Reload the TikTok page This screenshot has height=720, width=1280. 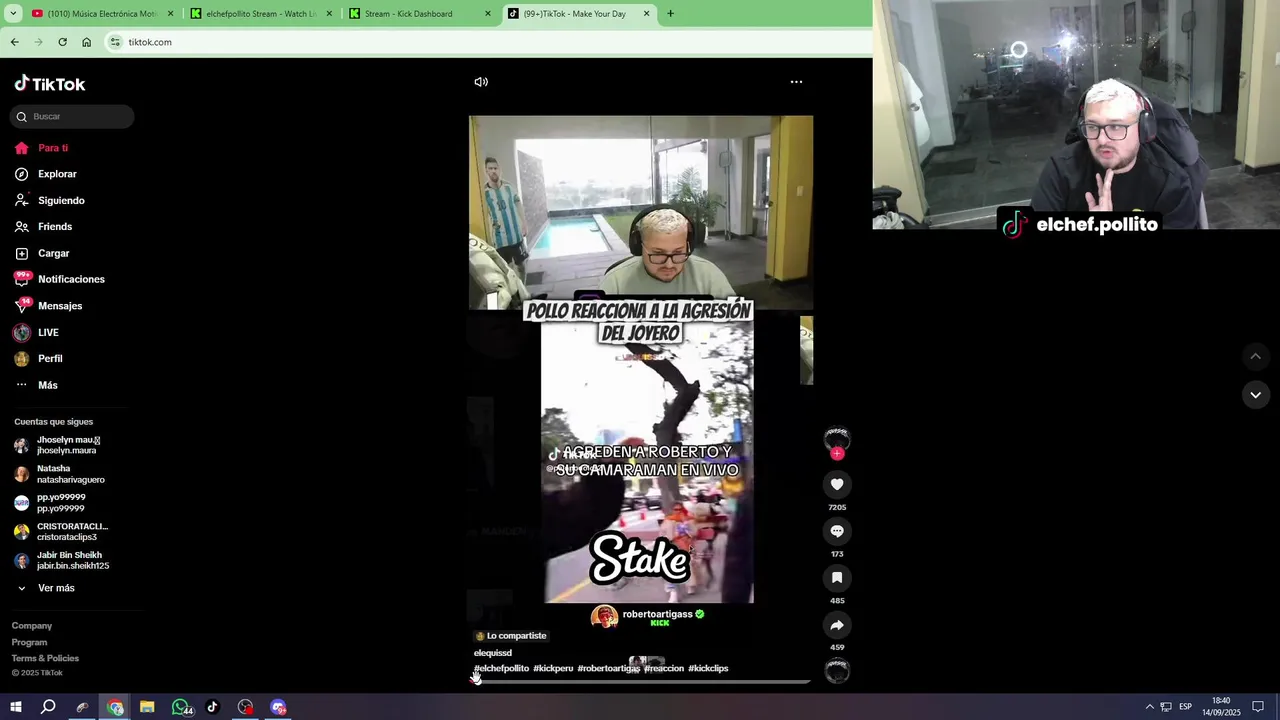(62, 42)
